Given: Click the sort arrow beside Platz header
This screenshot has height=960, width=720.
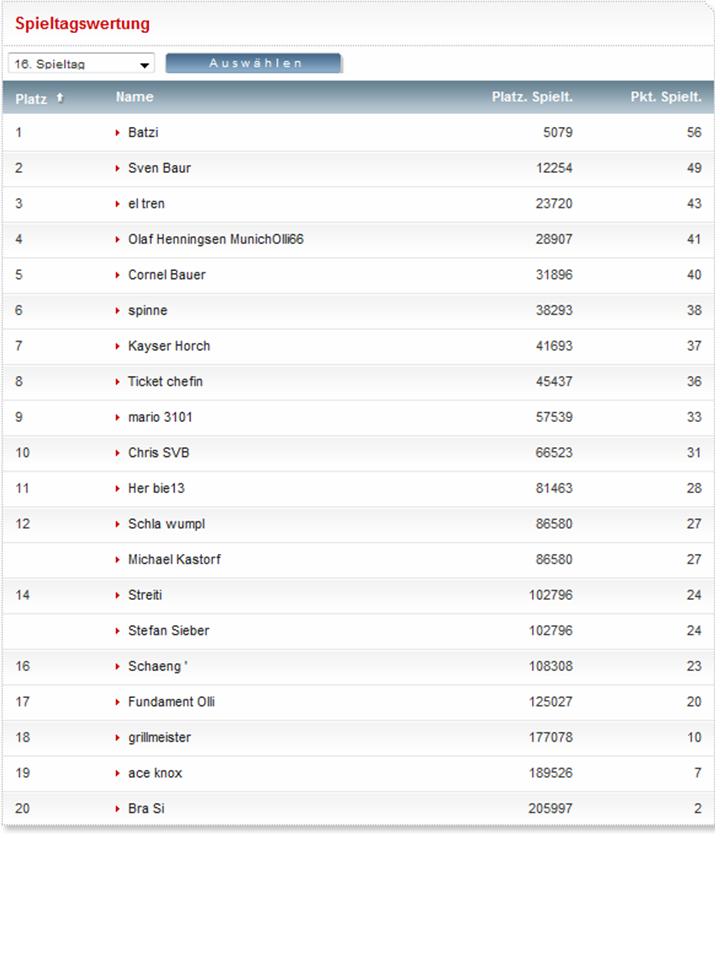Looking at the screenshot, I should tap(59, 97).
